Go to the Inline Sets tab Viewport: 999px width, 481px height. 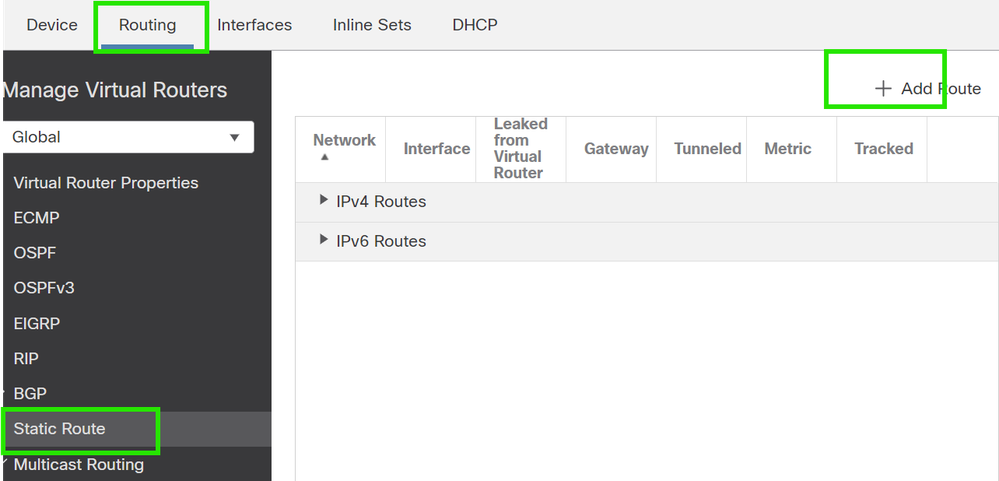coord(372,25)
